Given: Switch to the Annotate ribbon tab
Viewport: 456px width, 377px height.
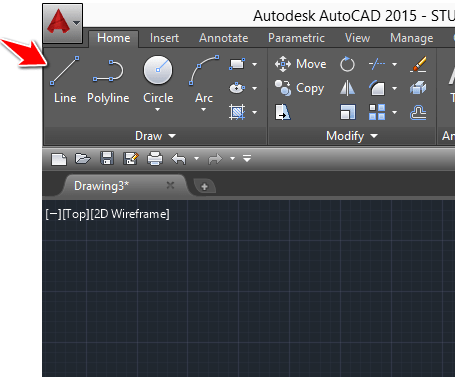Looking at the screenshot, I should pos(223,38).
